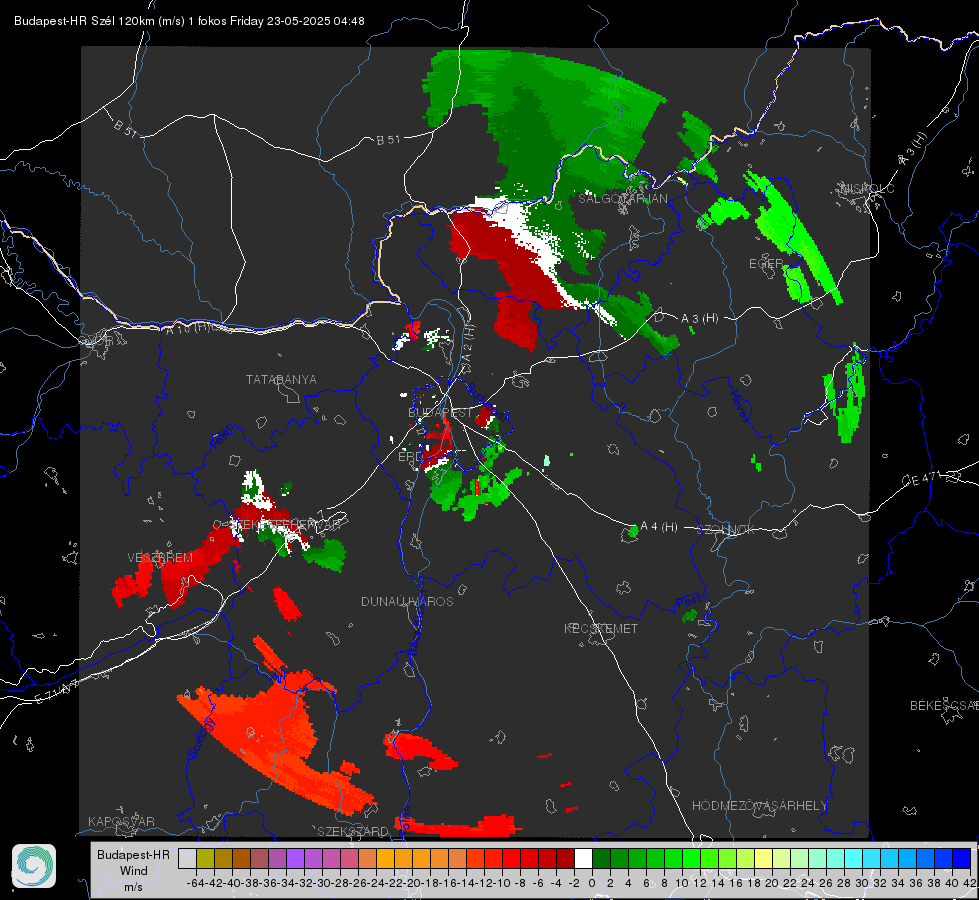Viewport: 979px width, 900px height.
Task: Click the cyan swatch above 28
Action: pos(854,859)
